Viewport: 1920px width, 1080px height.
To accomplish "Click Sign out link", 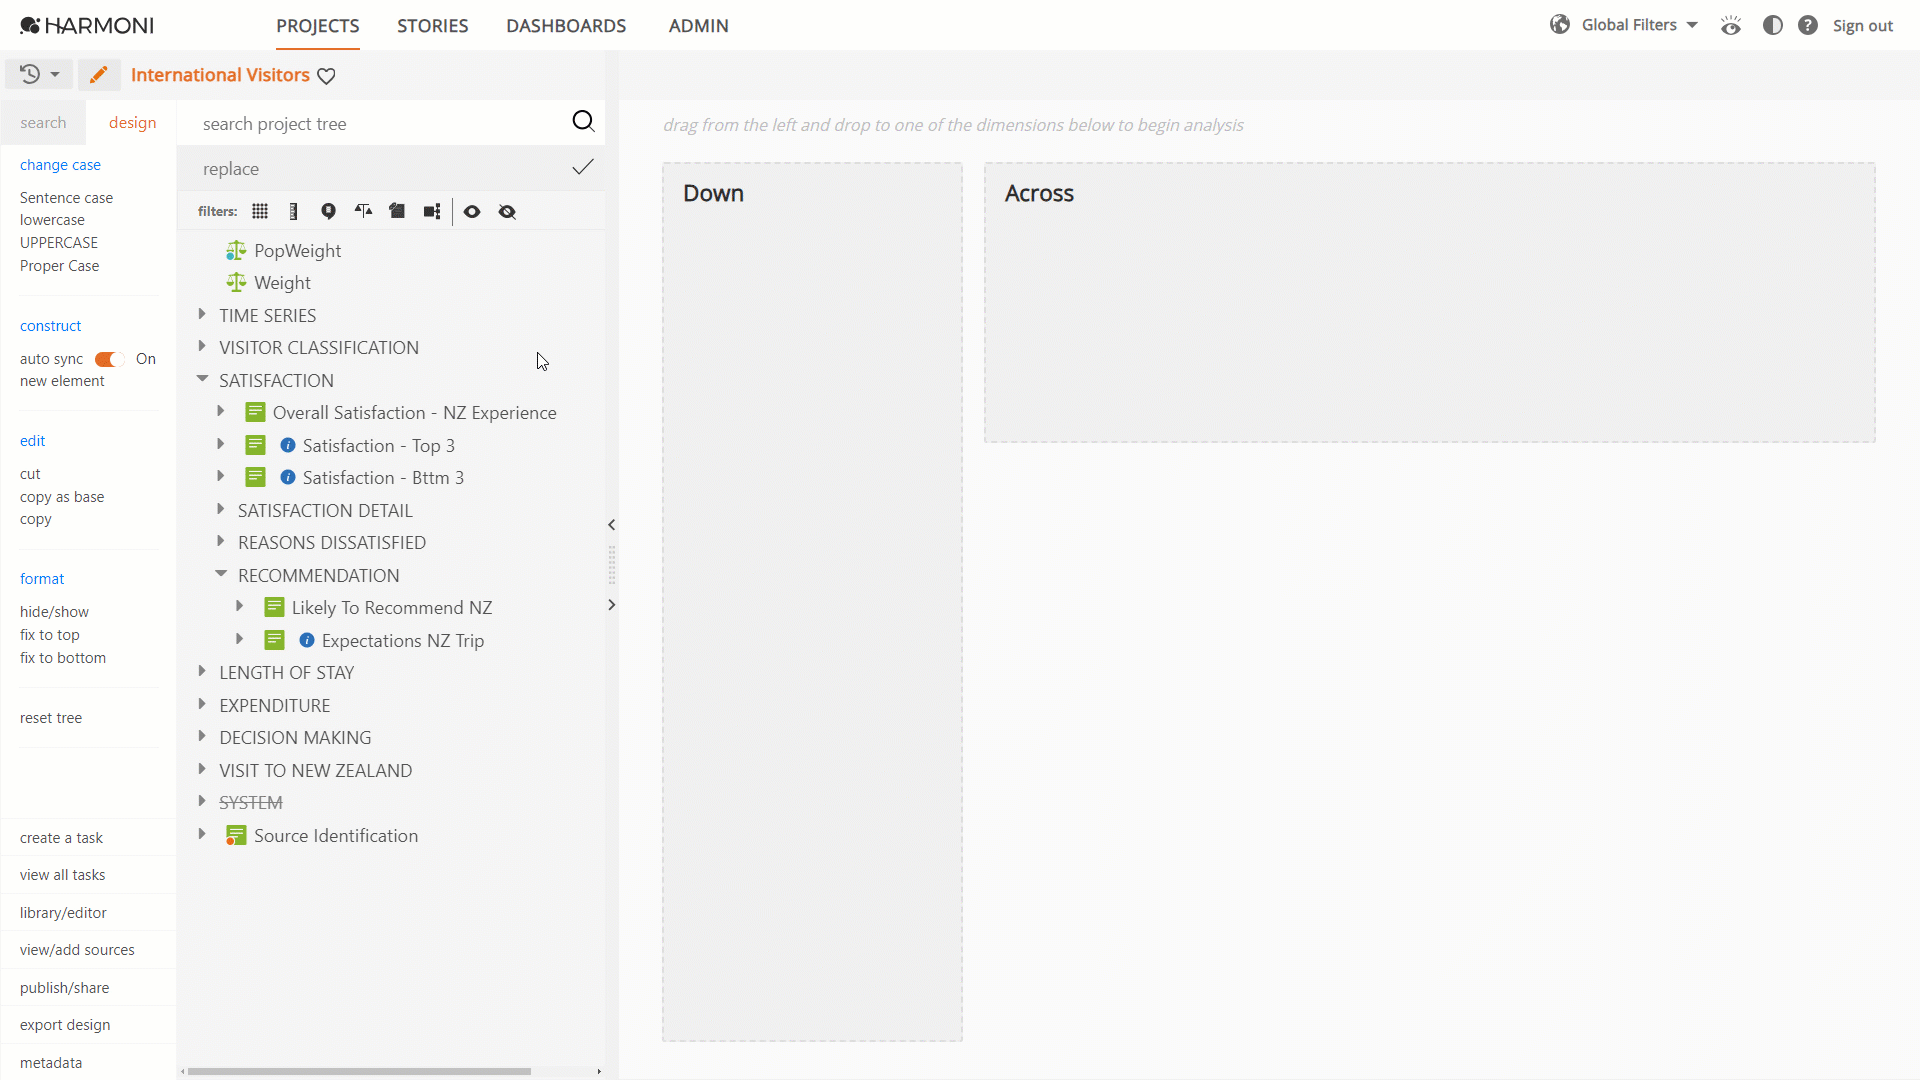I will tap(1862, 26).
